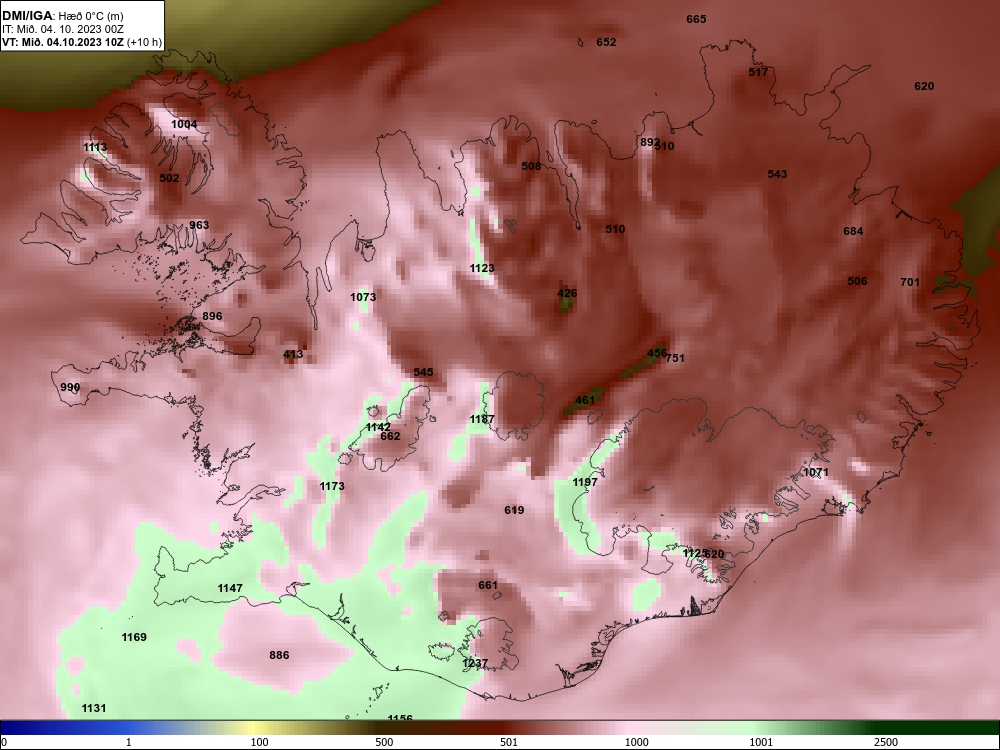
Task: Click the legend label 501
Action: tap(509, 742)
